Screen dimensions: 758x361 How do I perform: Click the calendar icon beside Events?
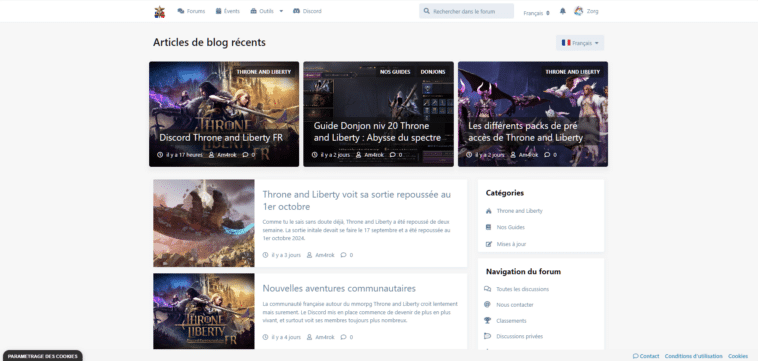pyautogui.click(x=219, y=11)
